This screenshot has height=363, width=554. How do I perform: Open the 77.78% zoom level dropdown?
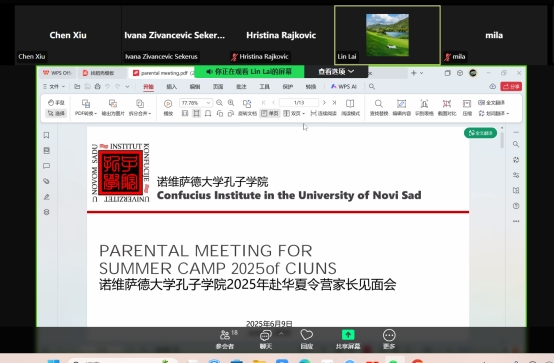coord(196,103)
